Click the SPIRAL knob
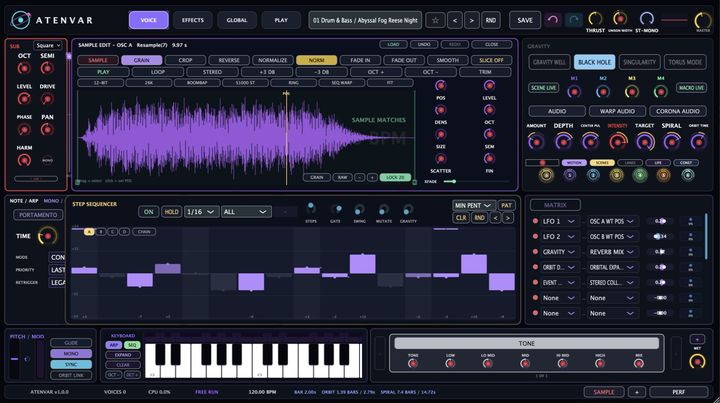This screenshot has width=720, height=403. (671, 141)
